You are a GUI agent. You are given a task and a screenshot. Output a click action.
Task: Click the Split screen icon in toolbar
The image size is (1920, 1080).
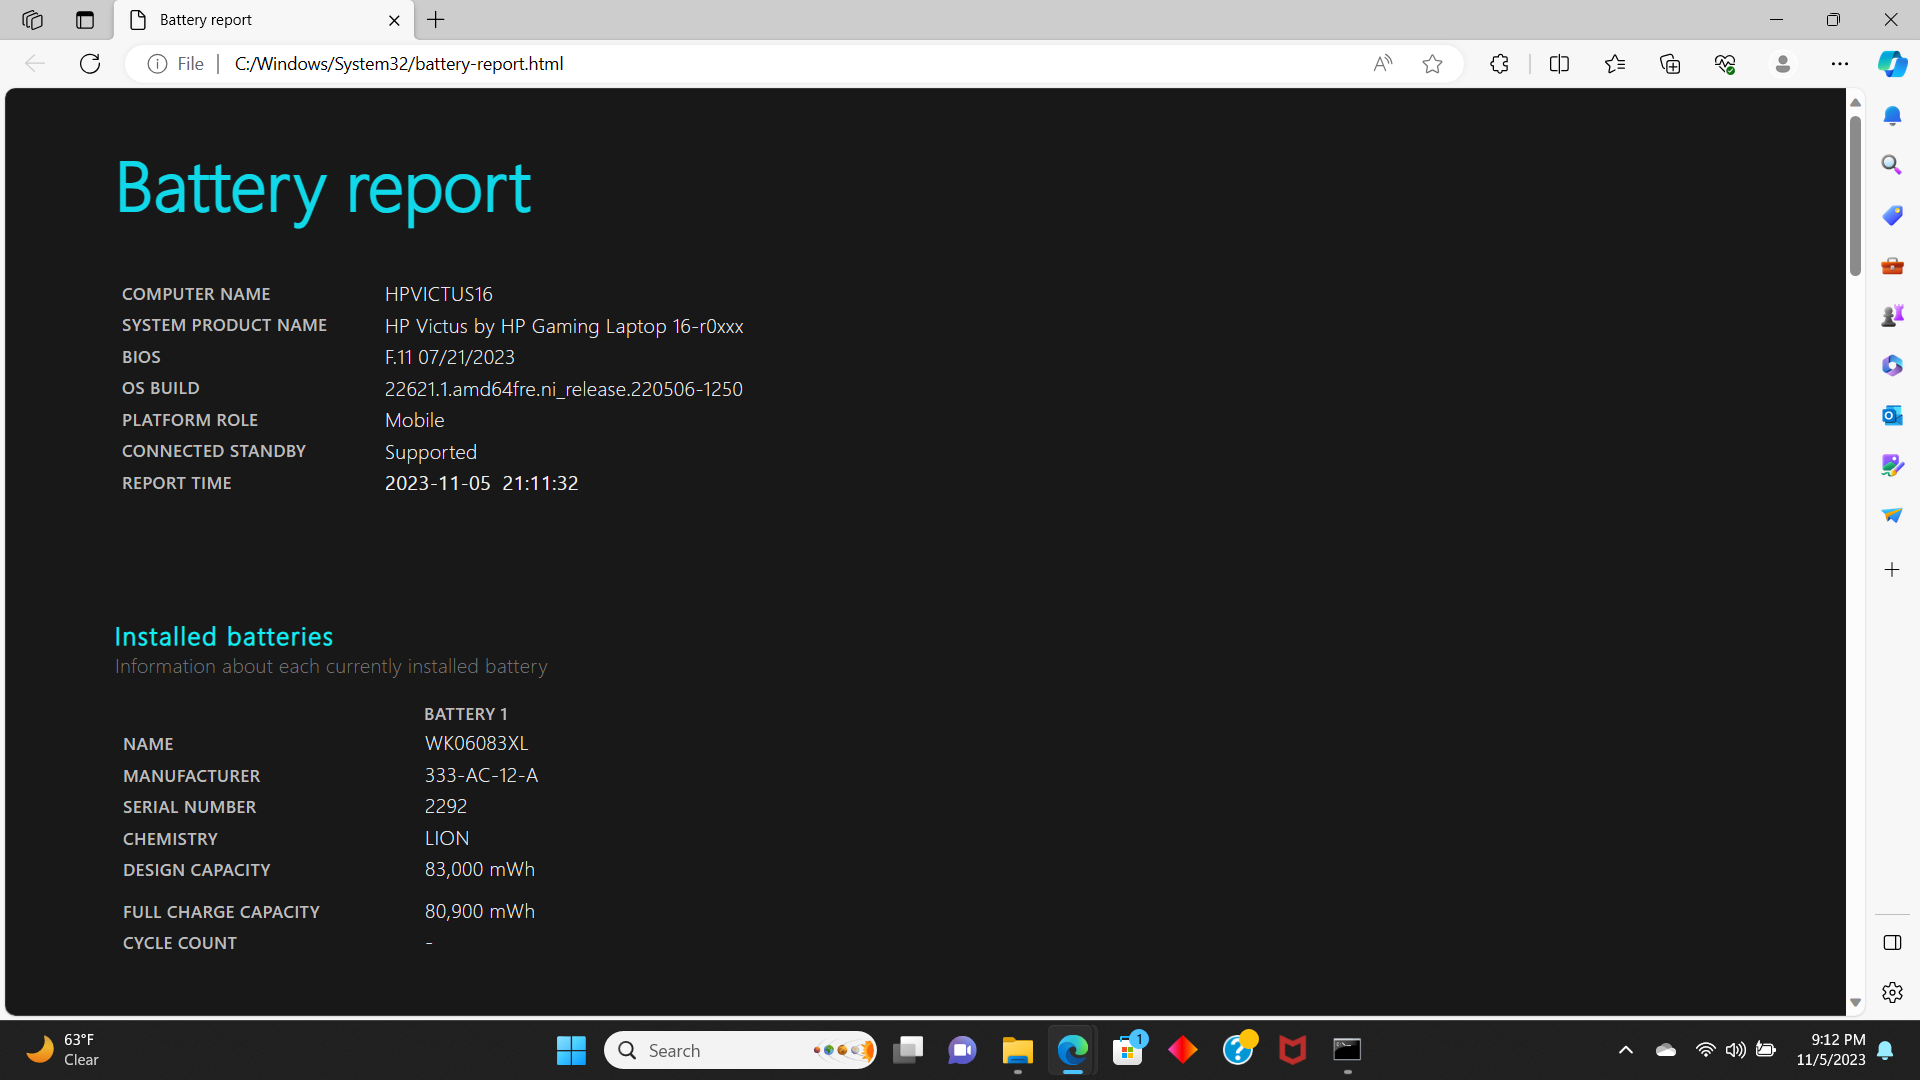(x=1559, y=63)
